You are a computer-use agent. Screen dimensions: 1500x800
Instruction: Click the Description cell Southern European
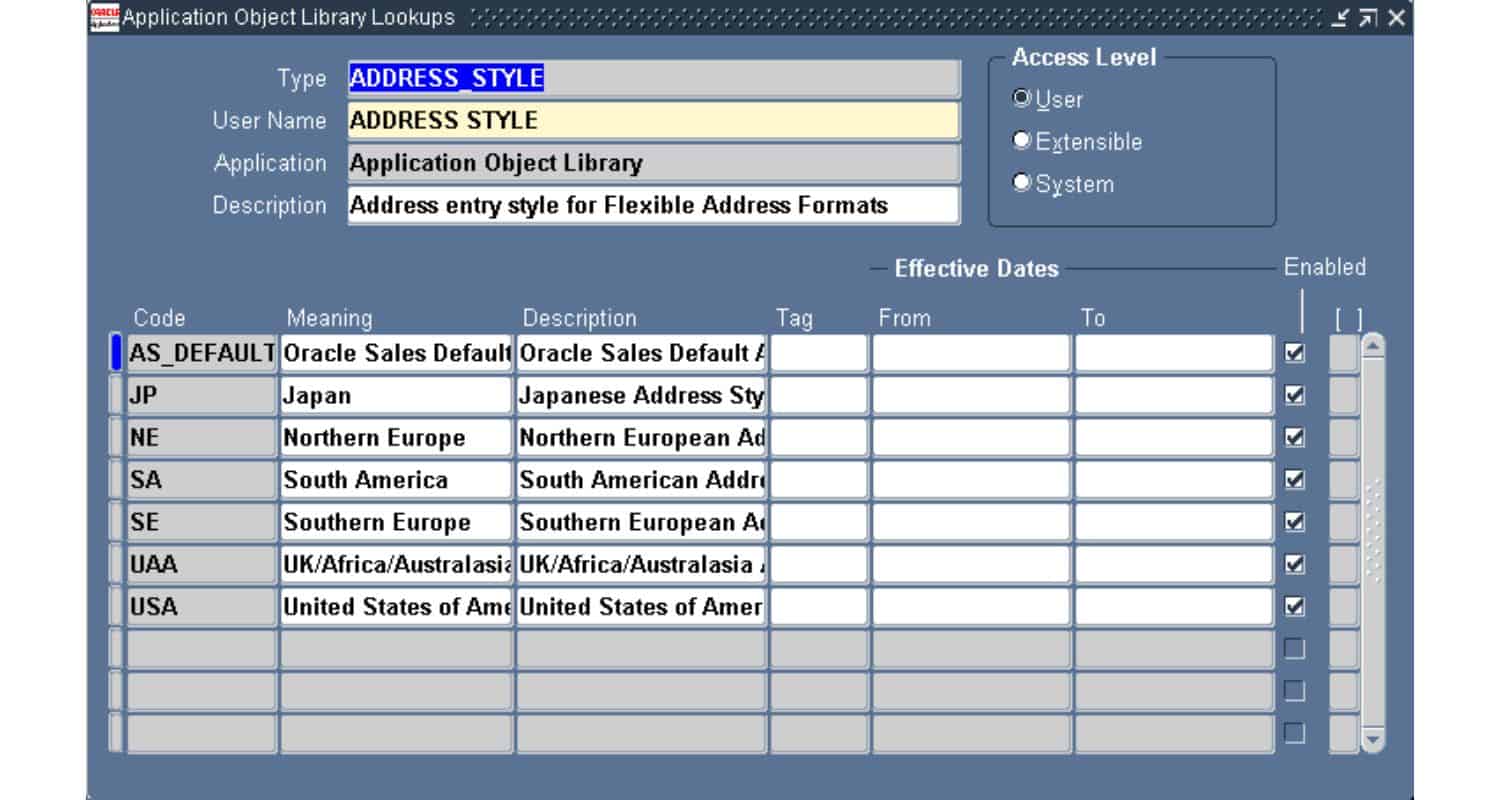(x=641, y=522)
